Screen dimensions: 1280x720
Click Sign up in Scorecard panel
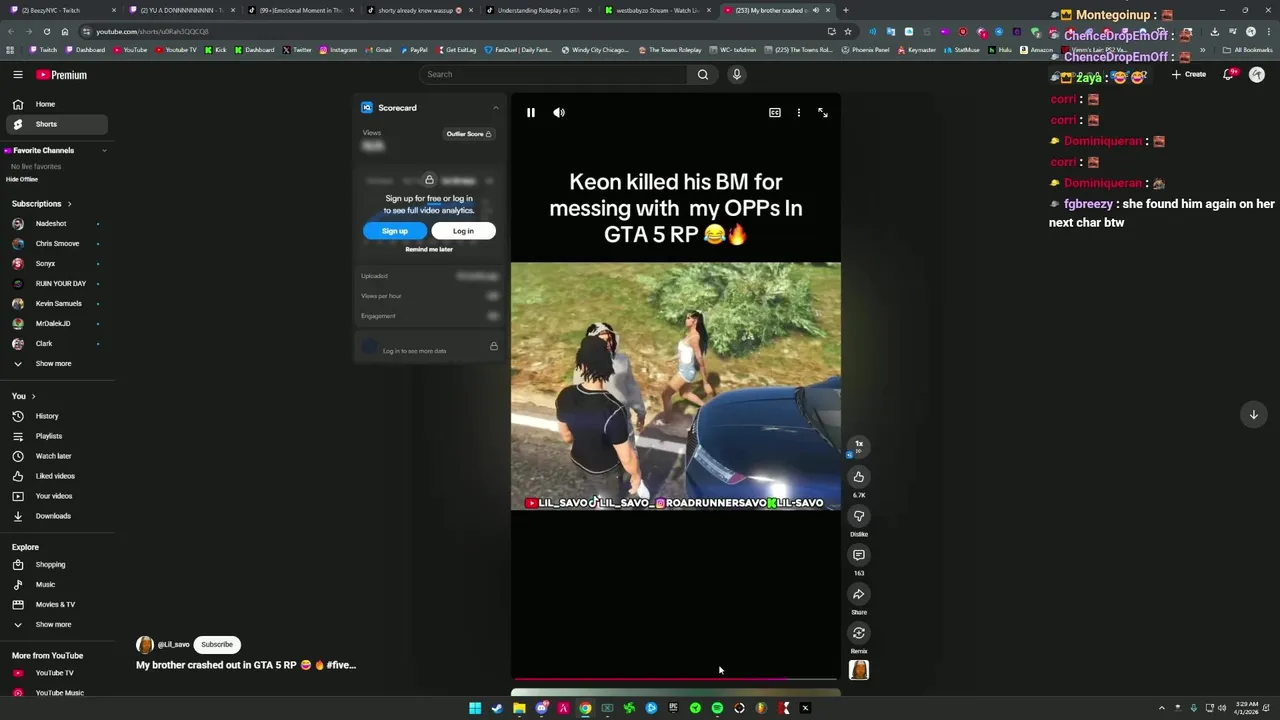click(395, 231)
